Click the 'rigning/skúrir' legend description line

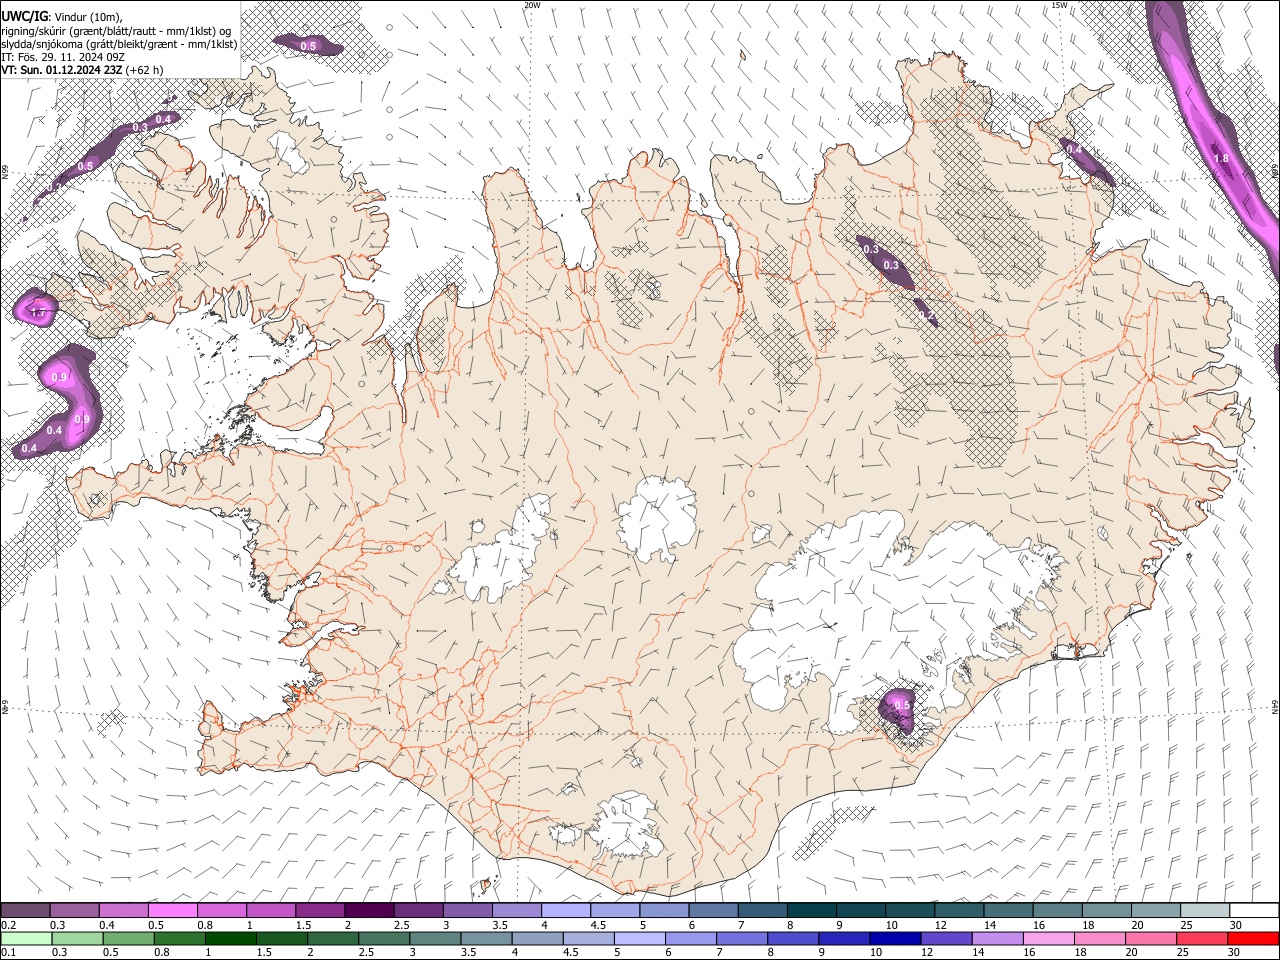[116, 31]
